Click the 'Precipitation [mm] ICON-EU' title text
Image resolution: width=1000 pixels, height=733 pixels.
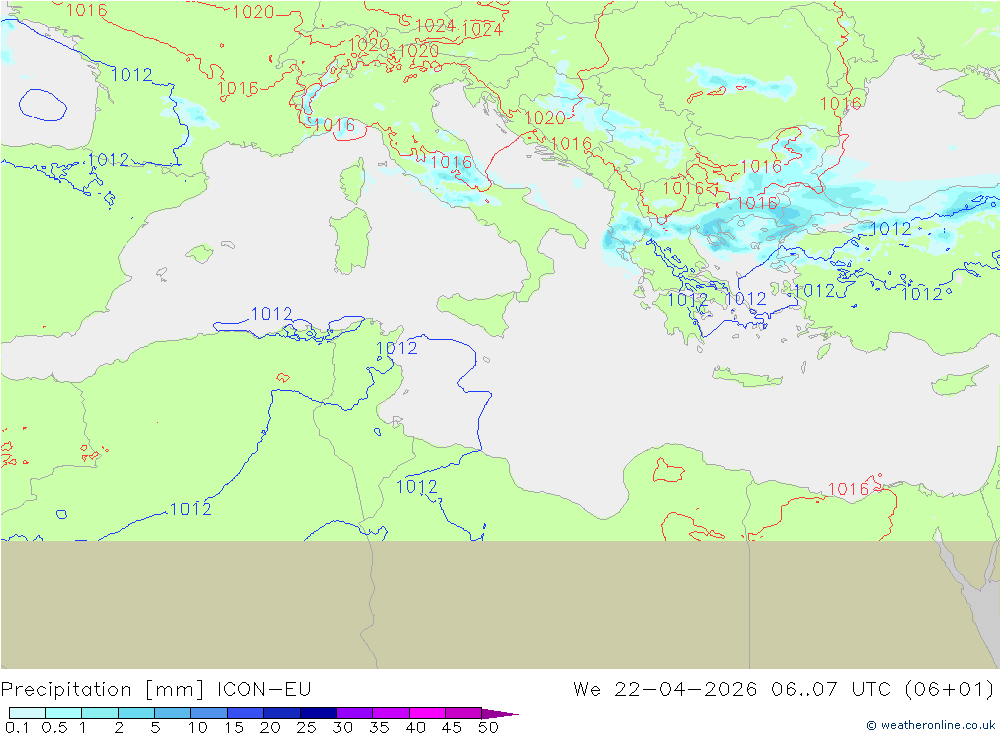pyautogui.click(x=156, y=690)
